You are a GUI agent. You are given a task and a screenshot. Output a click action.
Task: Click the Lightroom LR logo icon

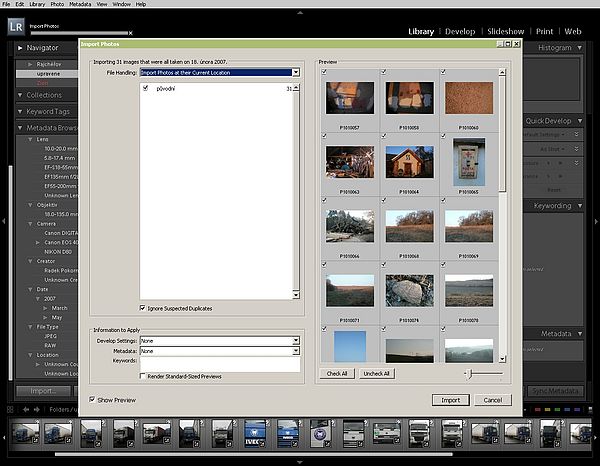[17, 27]
